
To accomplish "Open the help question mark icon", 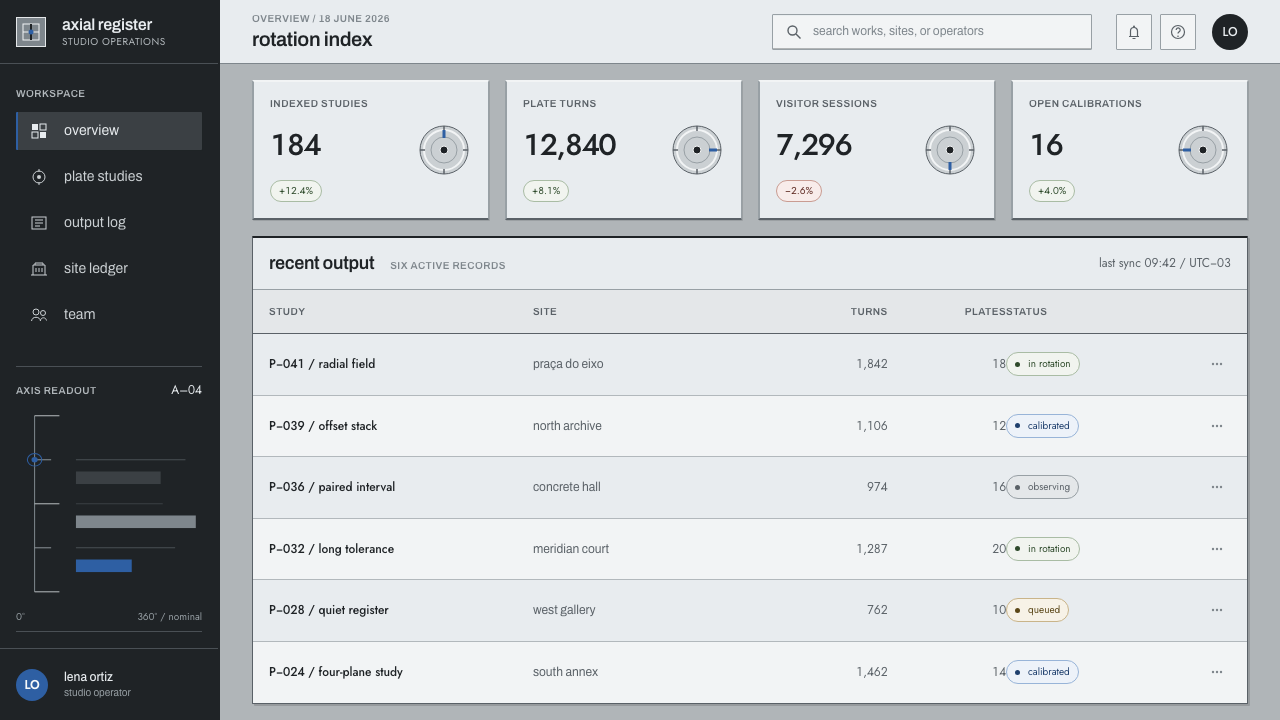I will click(x=1178, y=32).
